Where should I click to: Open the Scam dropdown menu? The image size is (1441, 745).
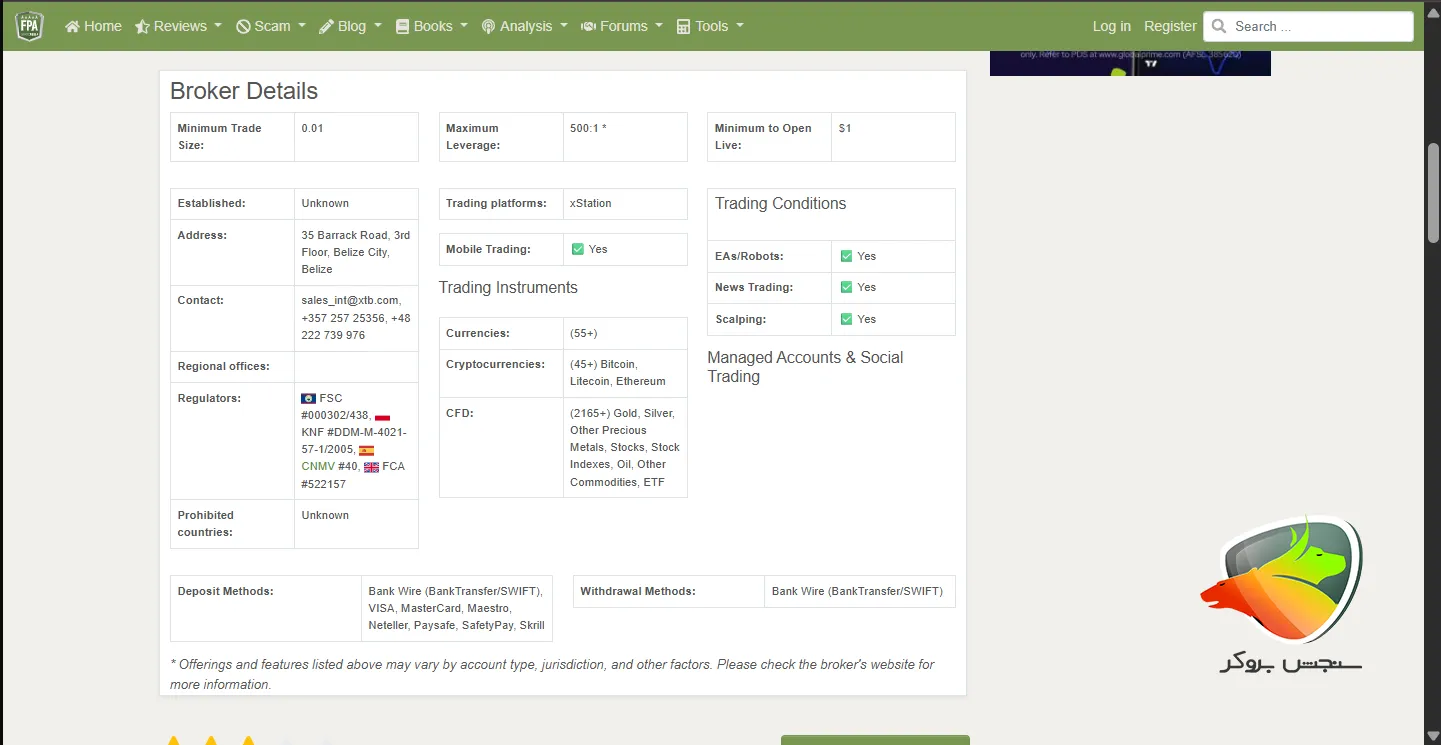click(271, 27)
